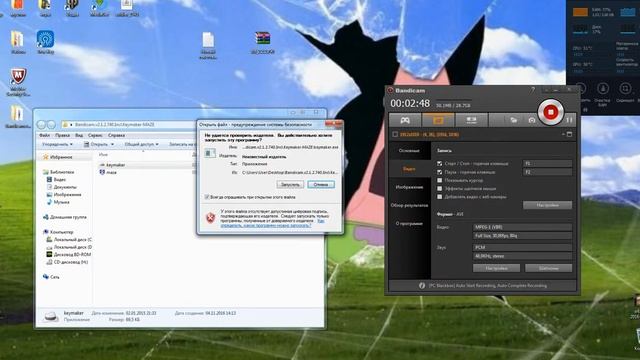Click the F2 pause hotkey field
The height and width of the screenshot is (360, 640).
click(x=547, y=172)
